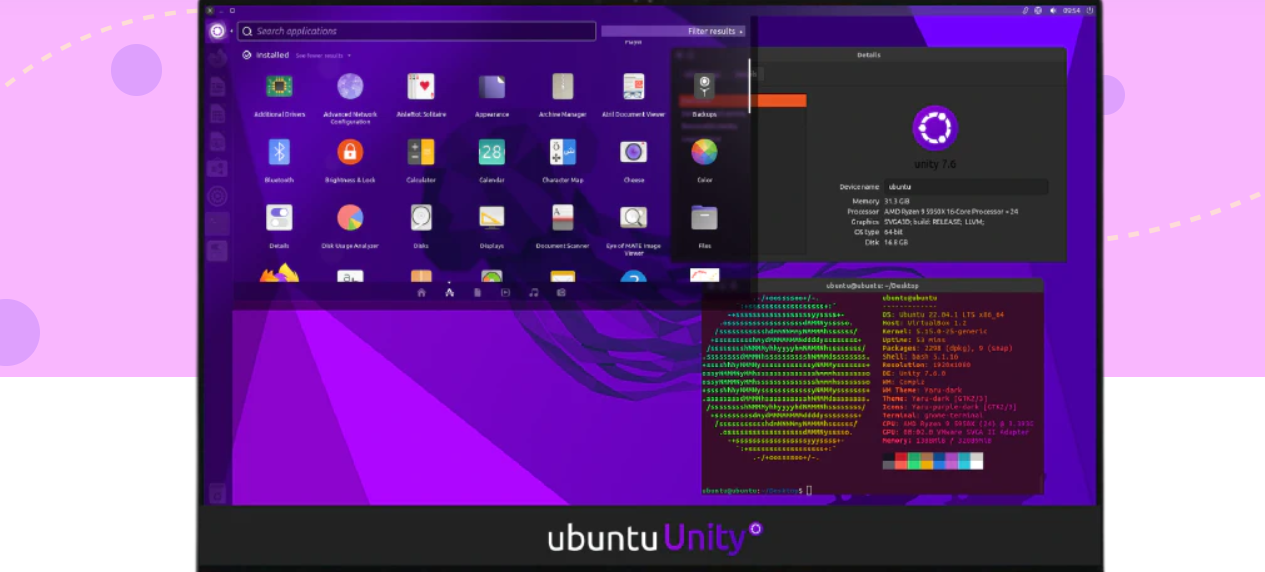Launch Document Scanner
Viewport: 1265px width, 572px height.
pyautogui.click(x=562, y=217)
